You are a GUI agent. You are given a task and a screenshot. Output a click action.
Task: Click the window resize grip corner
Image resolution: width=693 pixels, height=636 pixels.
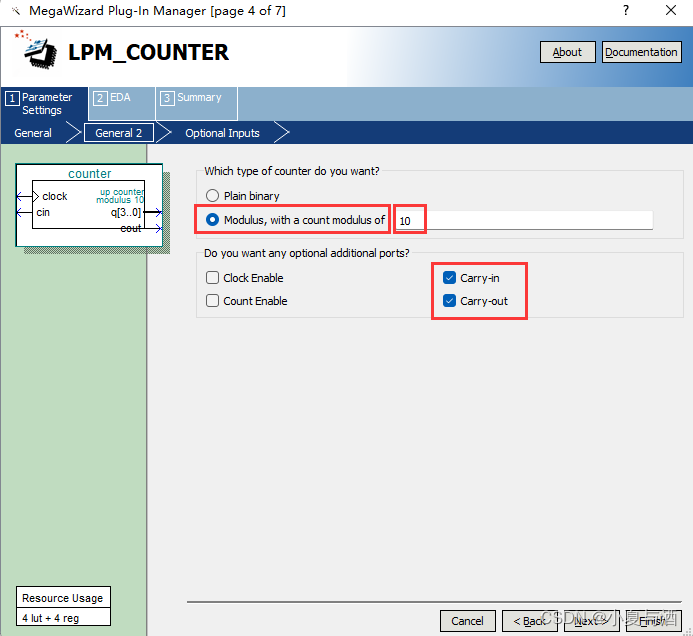[688, 631]
